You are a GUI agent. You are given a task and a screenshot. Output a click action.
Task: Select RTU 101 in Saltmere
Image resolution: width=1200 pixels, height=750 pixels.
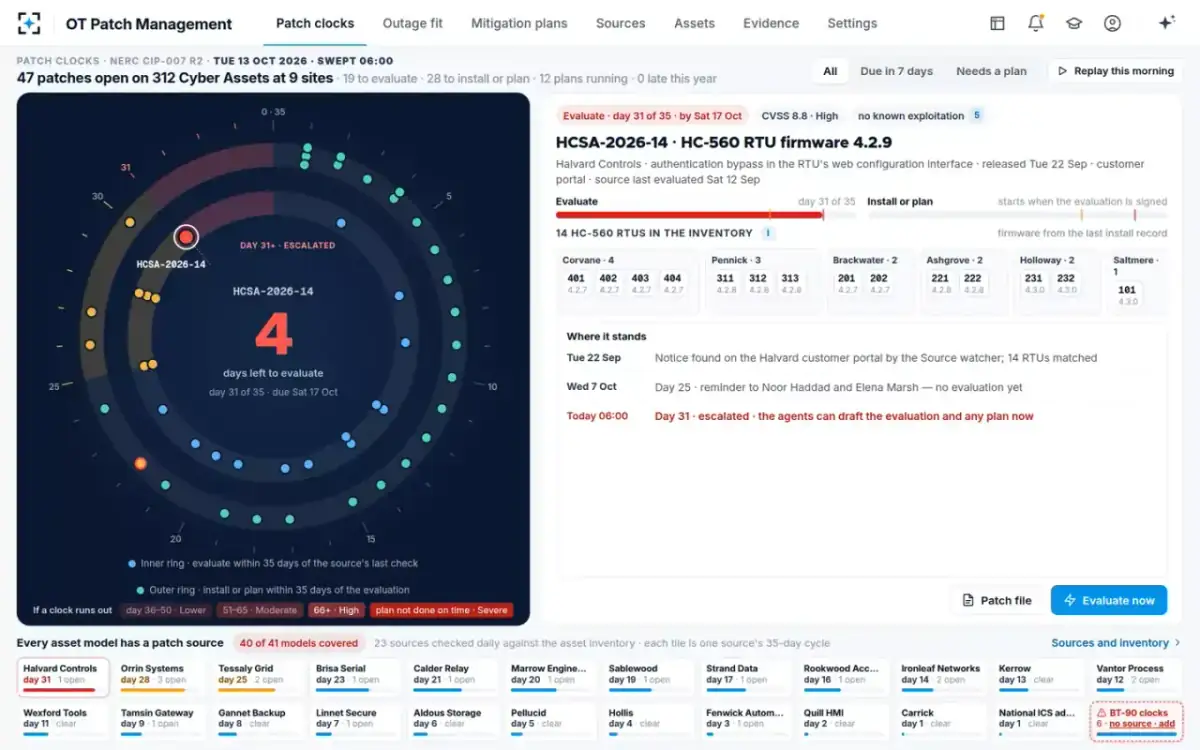[x=1128, y=295]
